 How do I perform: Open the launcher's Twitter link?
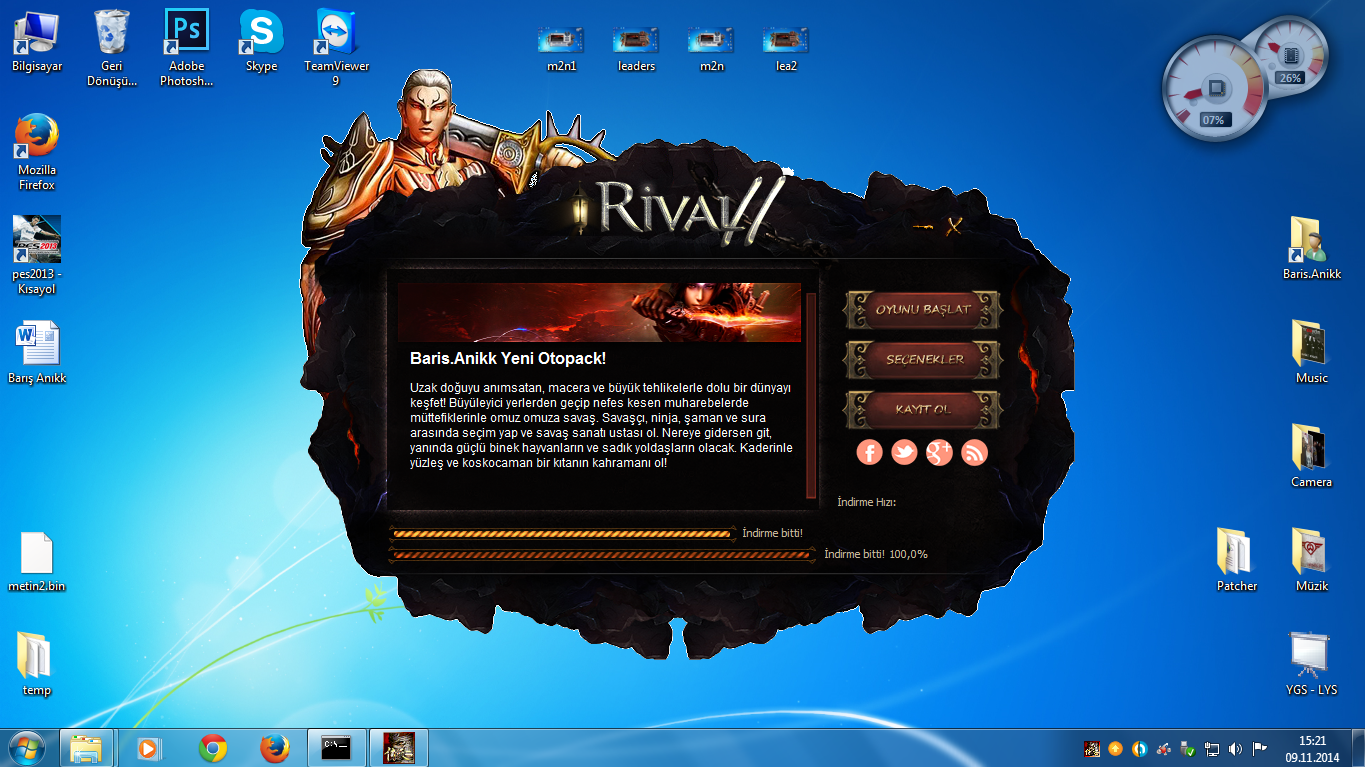904,452
